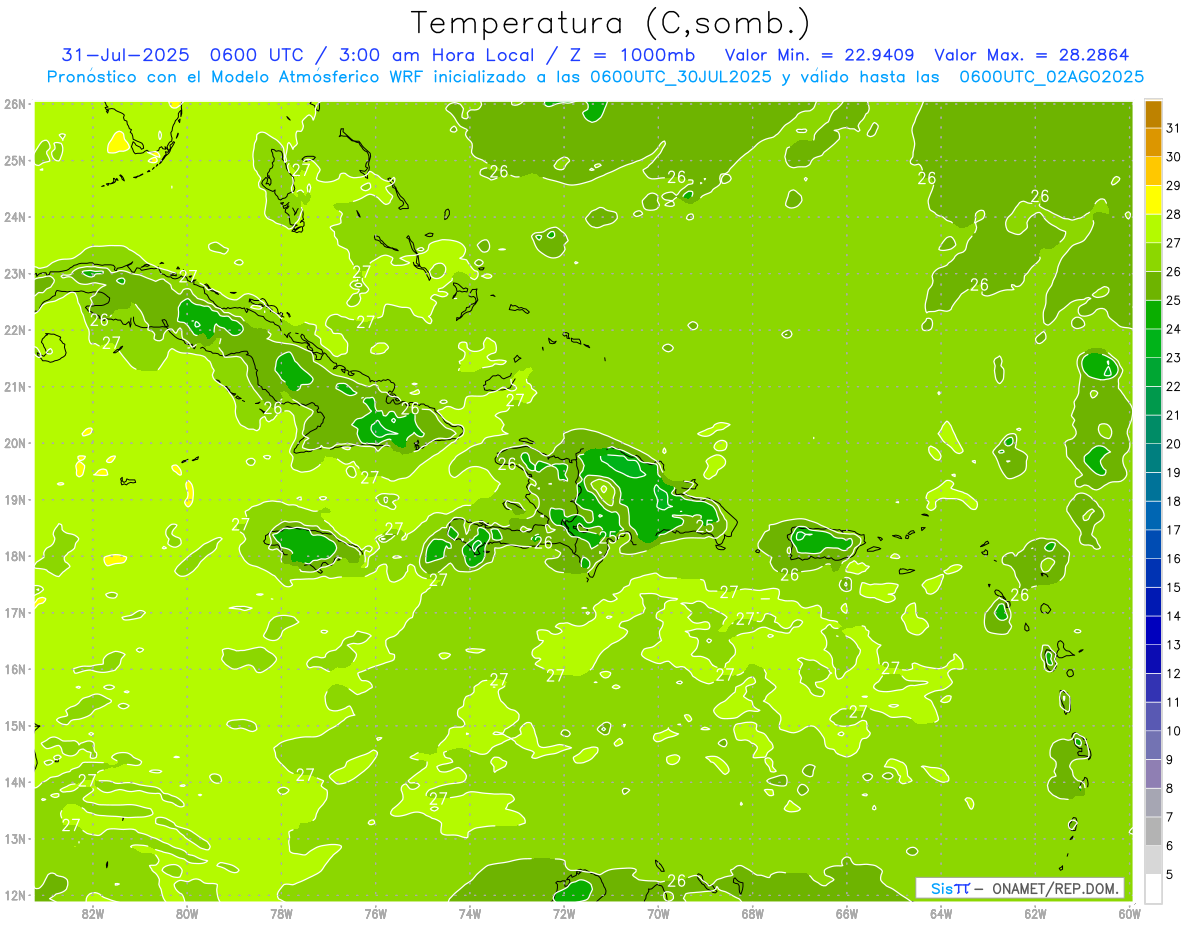1200x927 pixels.
Task: Click the title "Temperatura (C,somb.)"
Action: pos(610,23)
